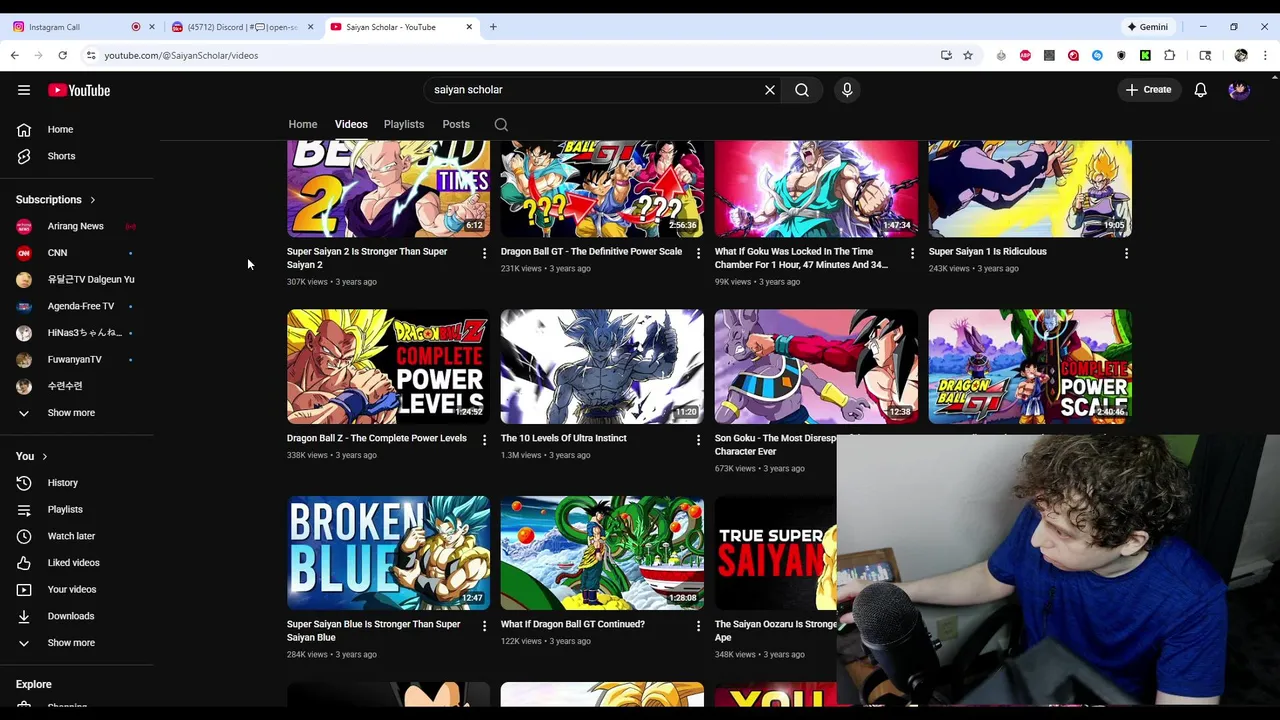Play the What If Dragon Ball GT Continued thumbnail
The image size is (1280, 720).
[602, 553]
